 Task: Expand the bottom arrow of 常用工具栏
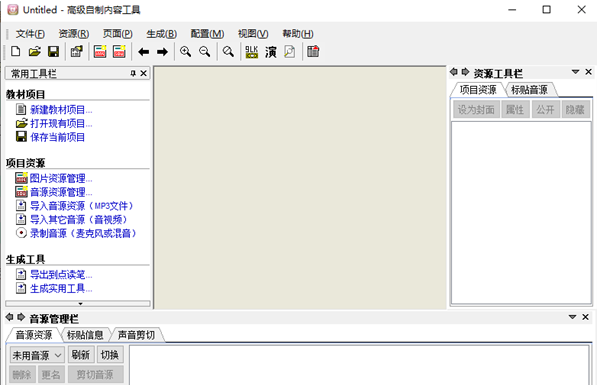(x=80, y=304)
